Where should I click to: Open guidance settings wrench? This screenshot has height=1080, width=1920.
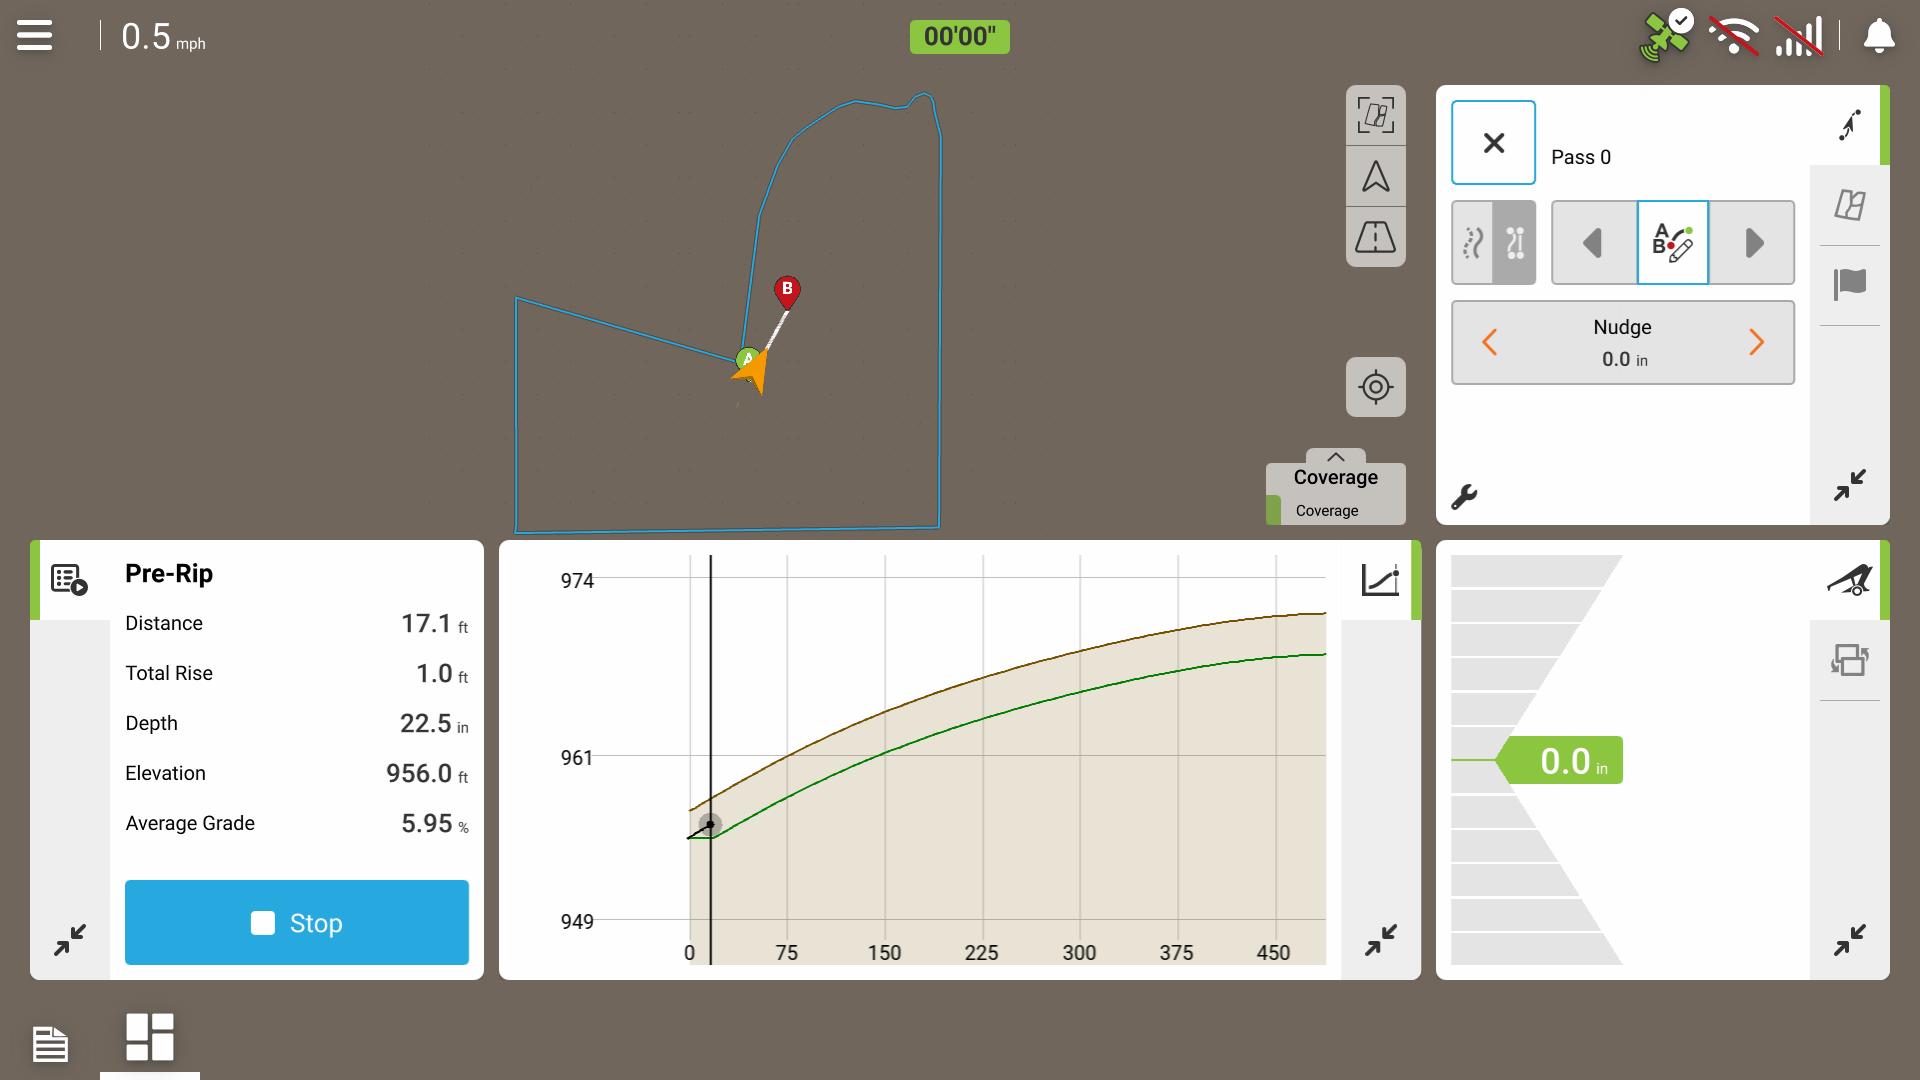(x=1464, y=497)
